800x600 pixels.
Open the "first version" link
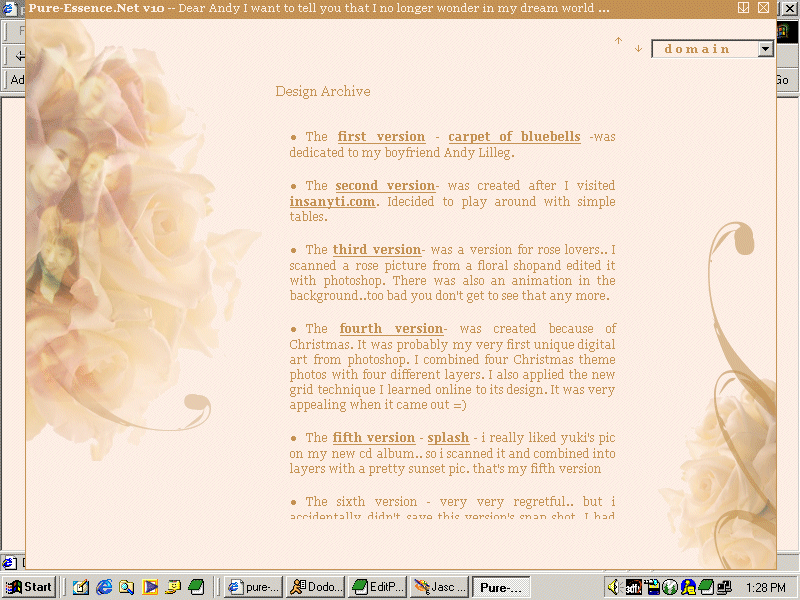point(381,137)
